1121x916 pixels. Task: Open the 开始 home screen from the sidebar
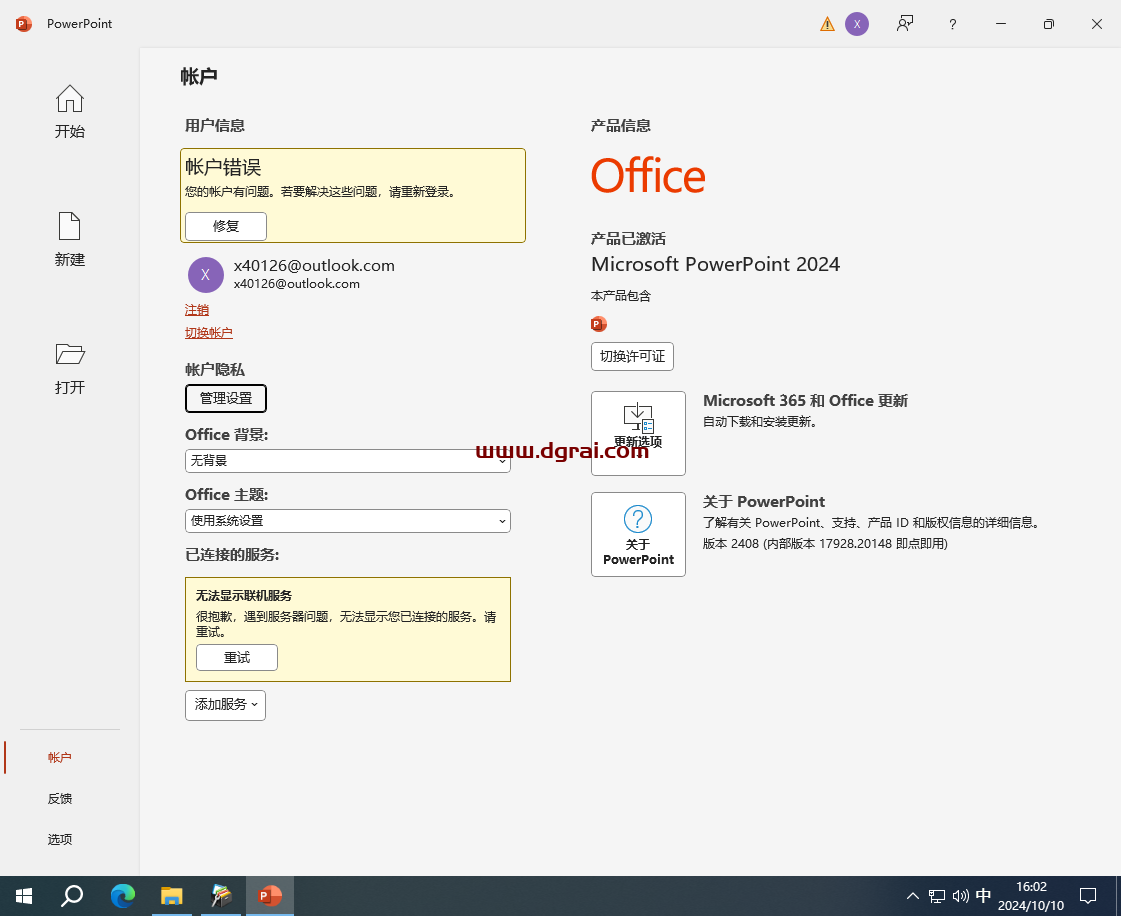69,112
